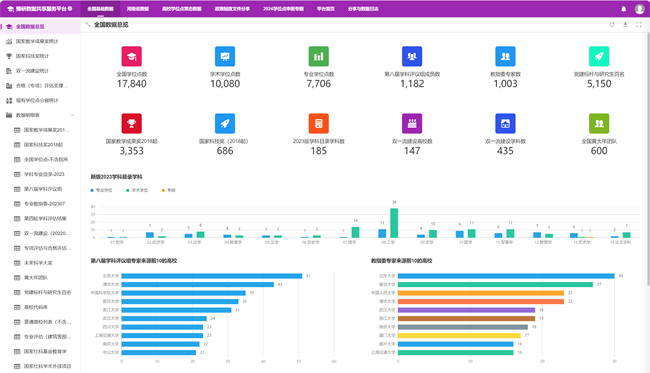This screenshot has width=650, height=373.
Task: Click the tall green 08 工学 bar
Action: [x=394, y=223]
